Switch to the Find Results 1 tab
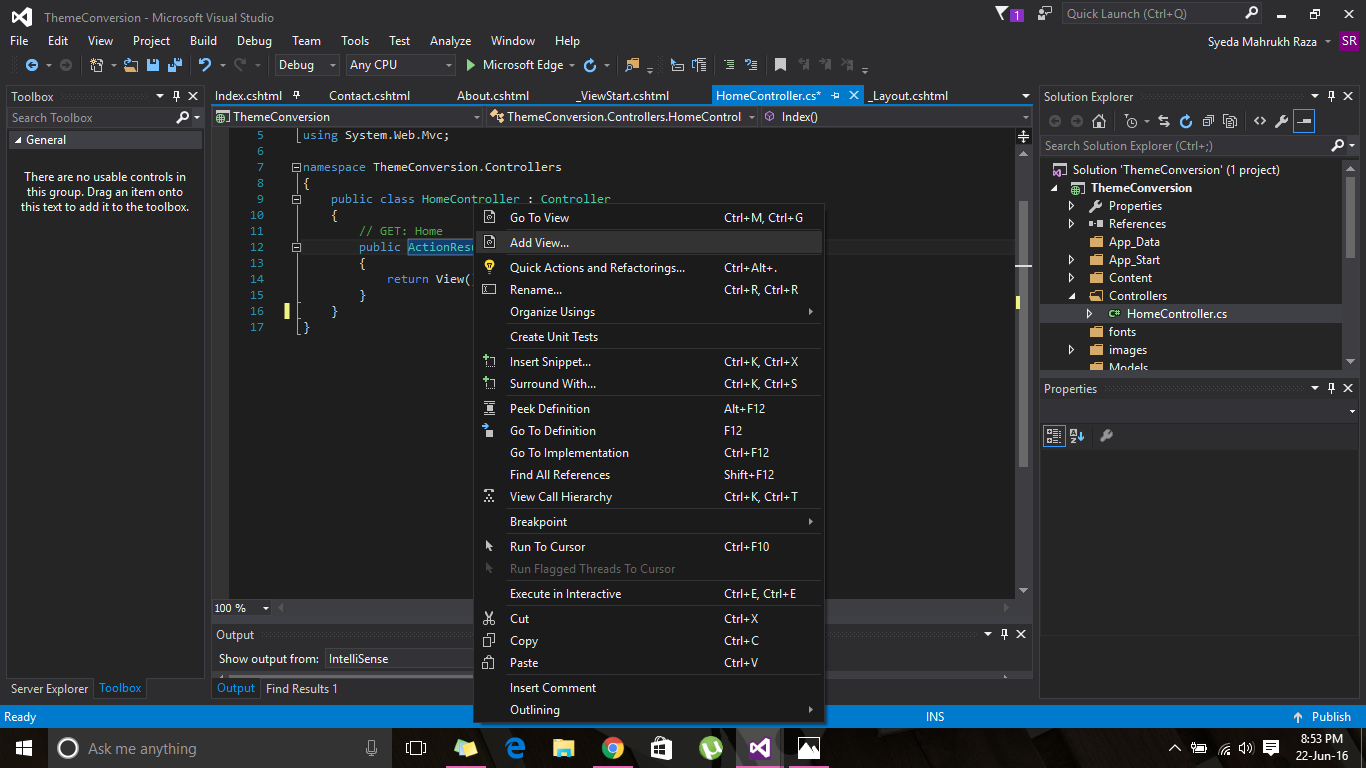 301,688
